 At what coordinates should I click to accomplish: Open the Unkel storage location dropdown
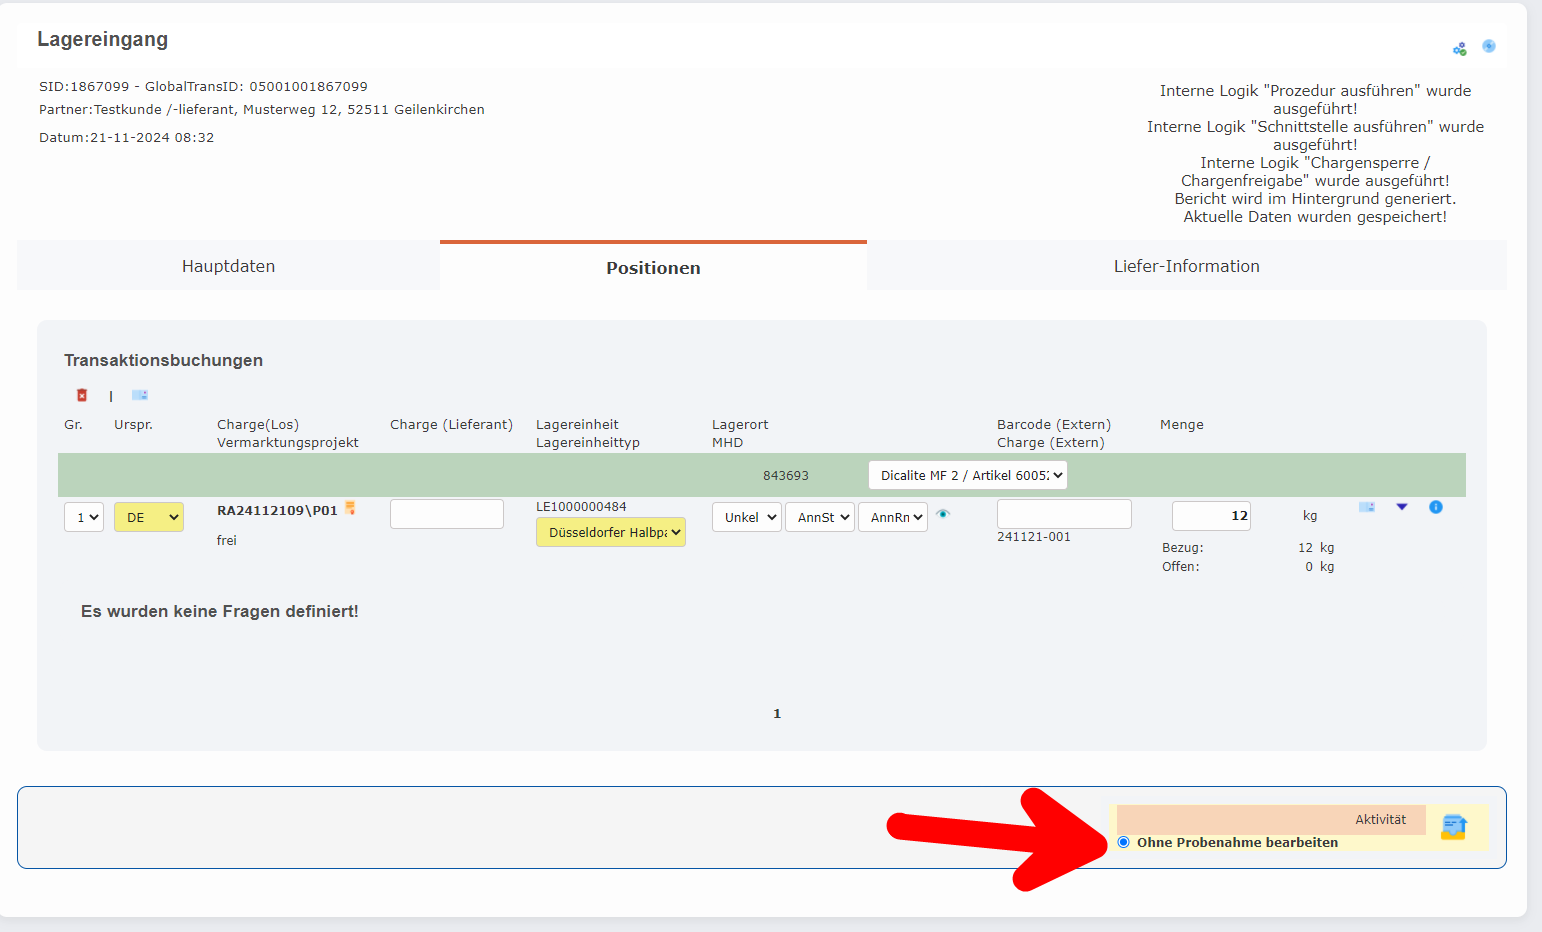click(746, 517)
